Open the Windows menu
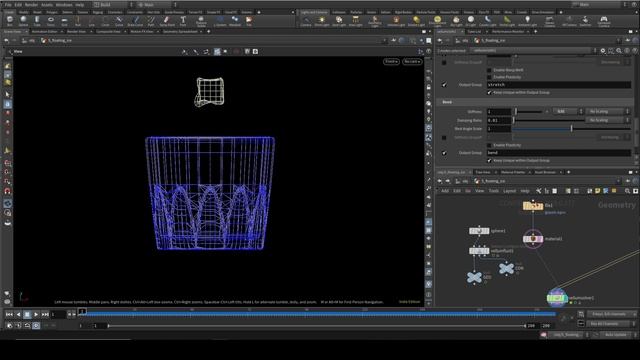This screenshot has width=640, height=360. pyautogui.click(x=64, y=4)
